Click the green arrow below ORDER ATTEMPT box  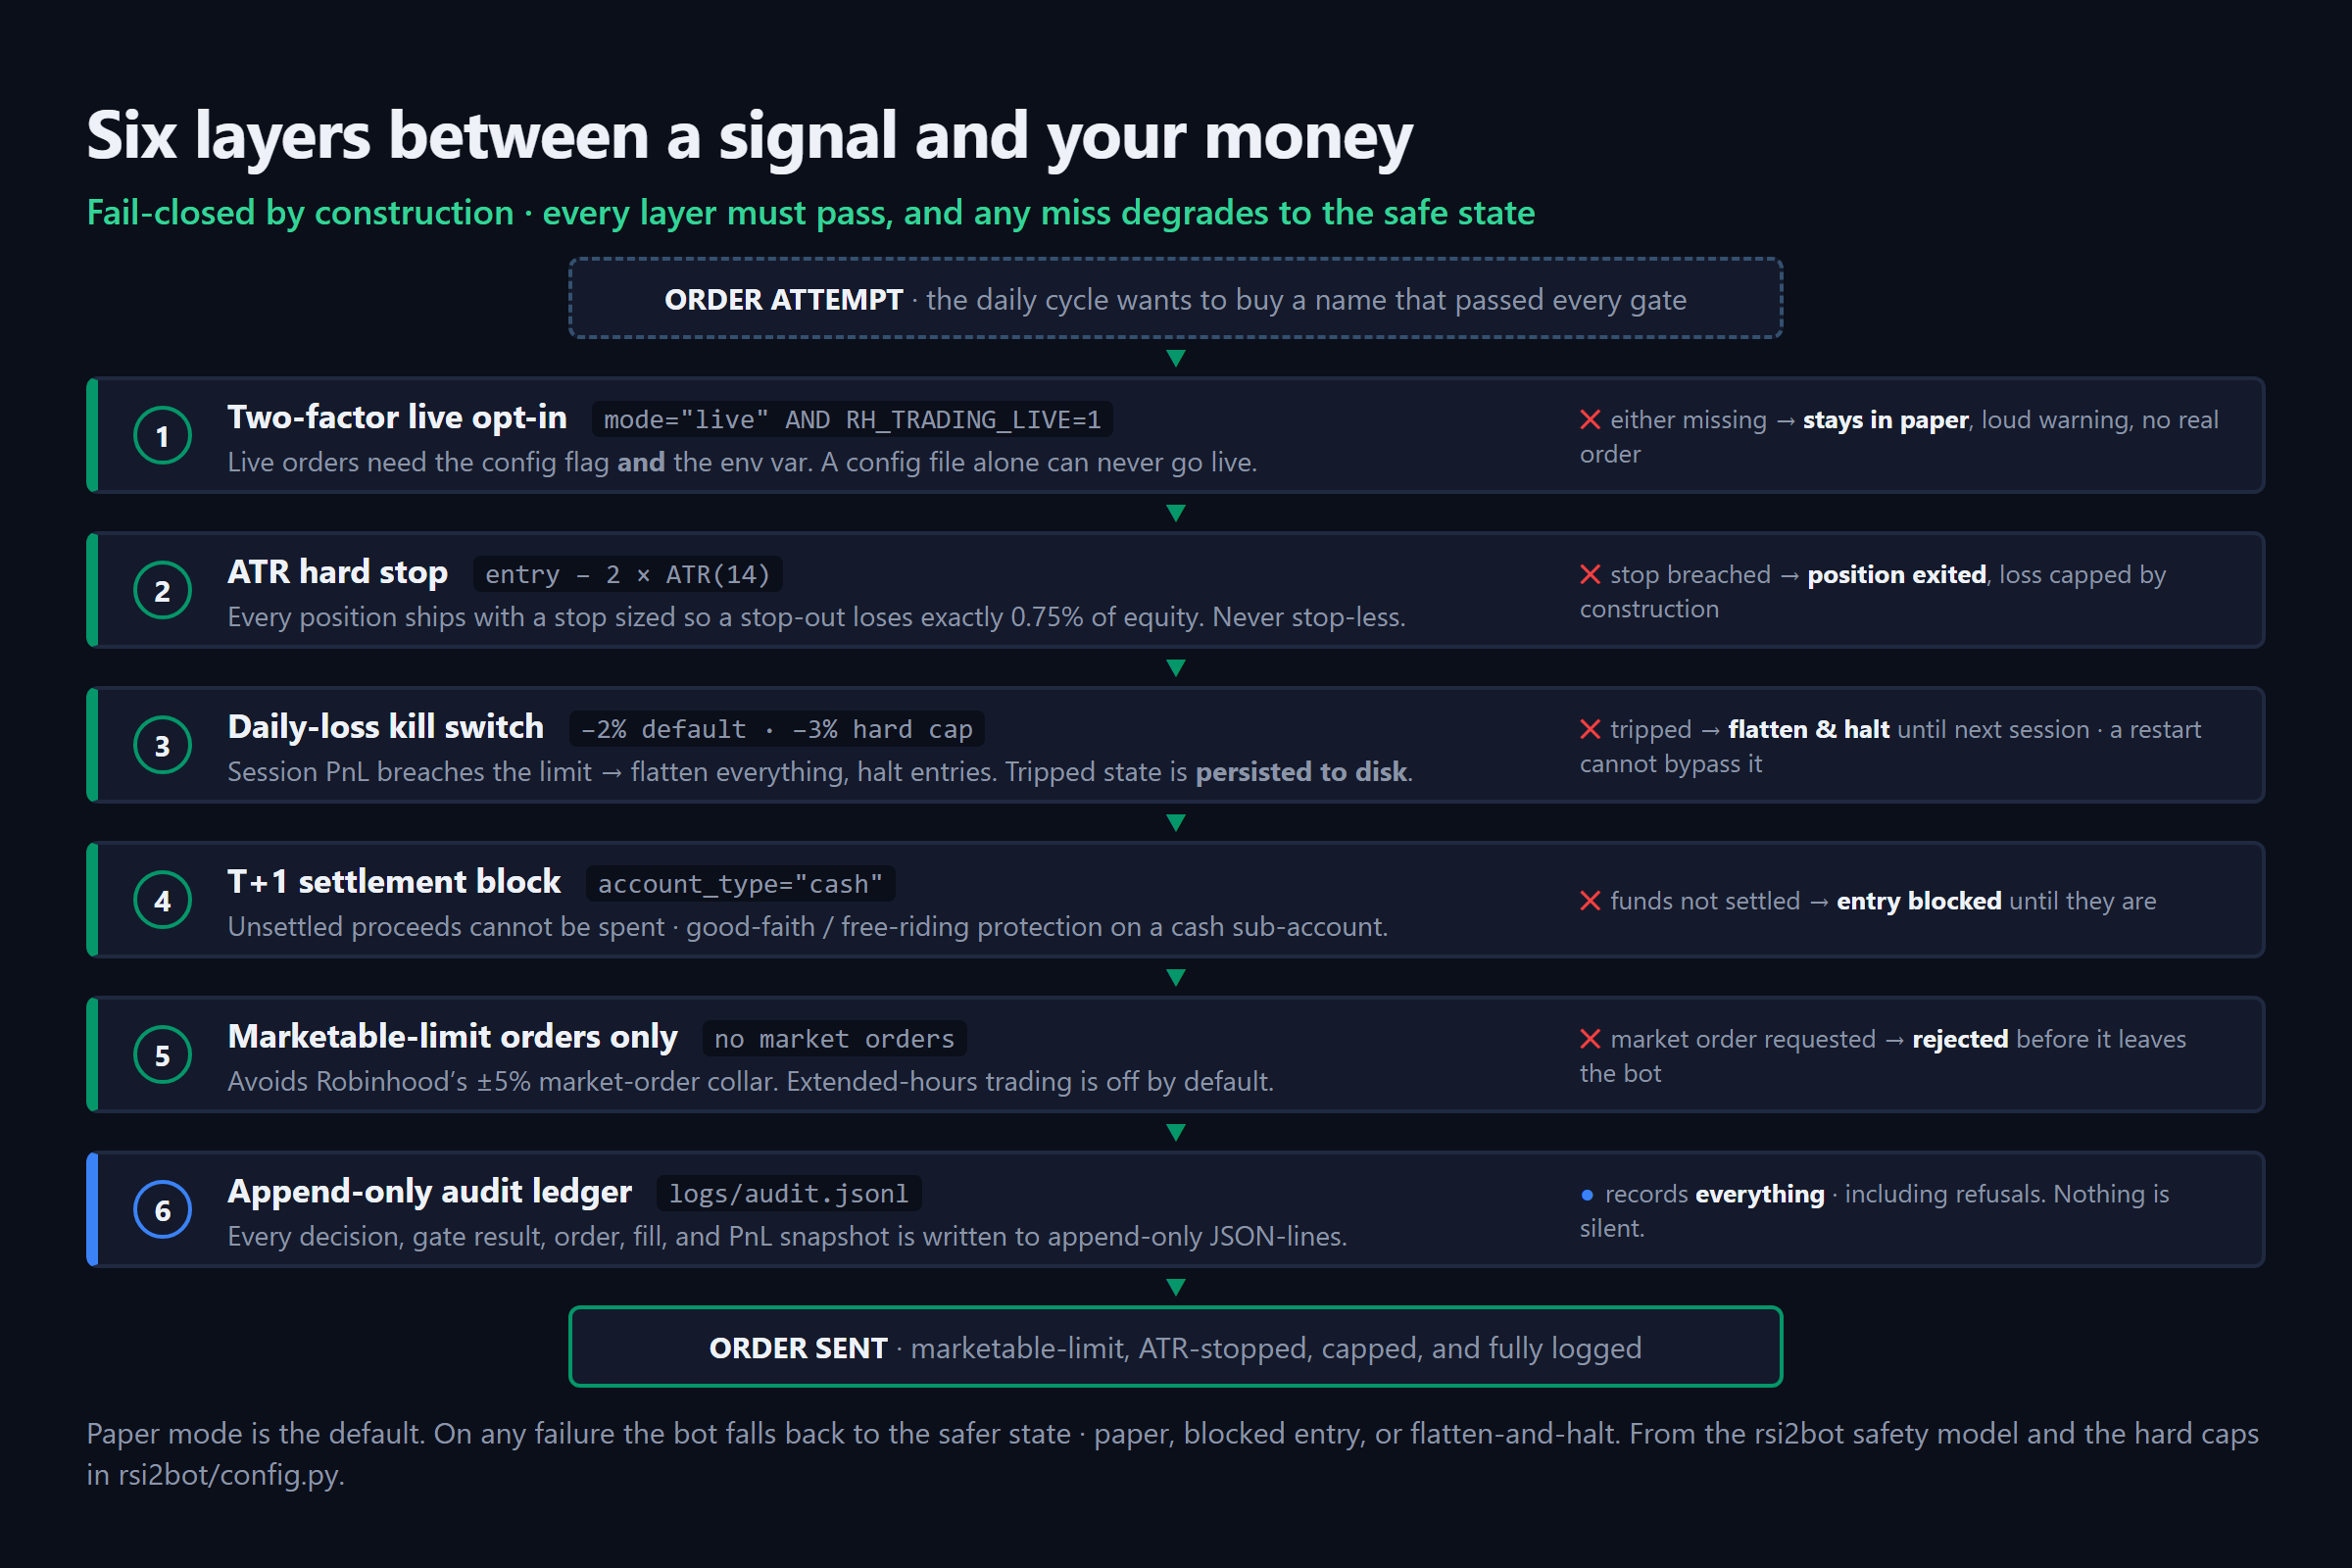click(1176, 358)
